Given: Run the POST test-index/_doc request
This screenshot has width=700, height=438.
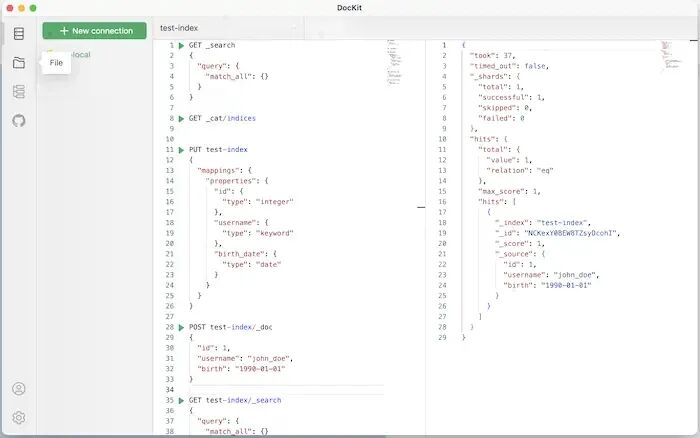Looking at the screenshot, I should pyautogui.click(x=181, y=328).
